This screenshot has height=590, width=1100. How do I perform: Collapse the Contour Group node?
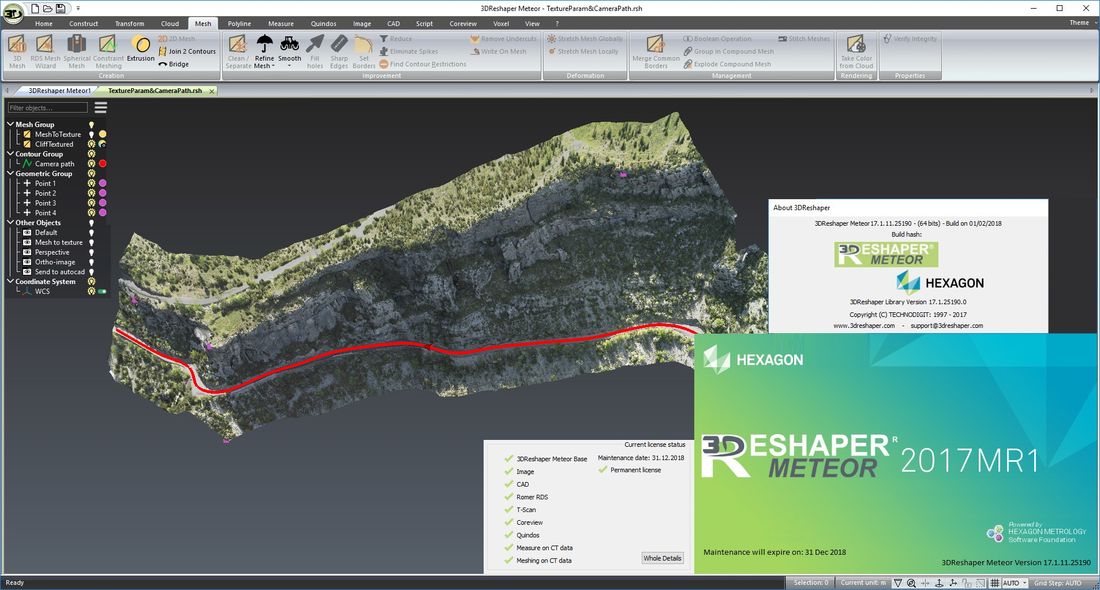(11, 154)
